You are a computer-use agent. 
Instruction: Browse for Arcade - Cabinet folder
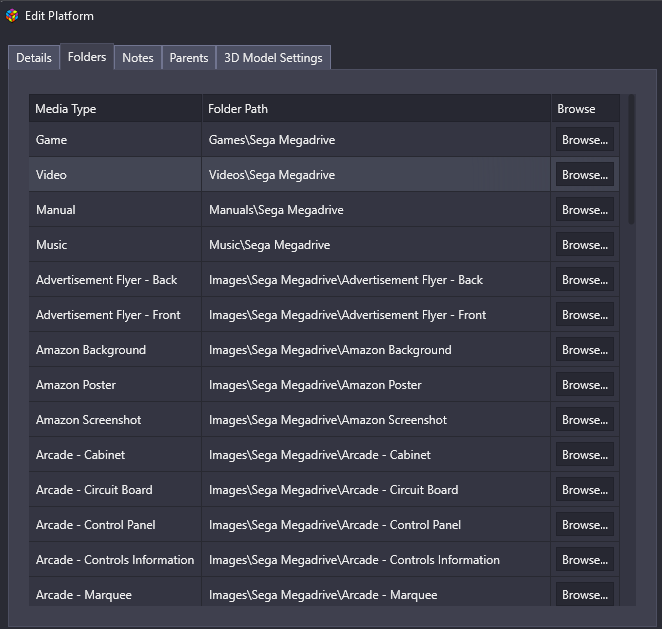point(585,455)
